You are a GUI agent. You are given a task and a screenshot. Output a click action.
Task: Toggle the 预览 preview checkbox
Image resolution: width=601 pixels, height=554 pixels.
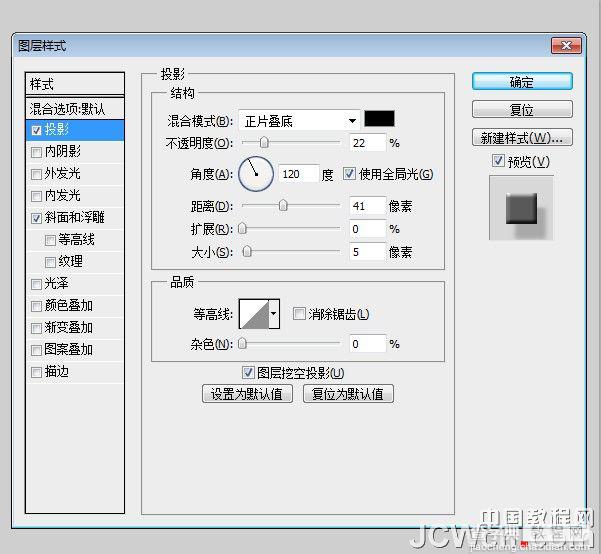pyautogui.click(x=498, y=161)
